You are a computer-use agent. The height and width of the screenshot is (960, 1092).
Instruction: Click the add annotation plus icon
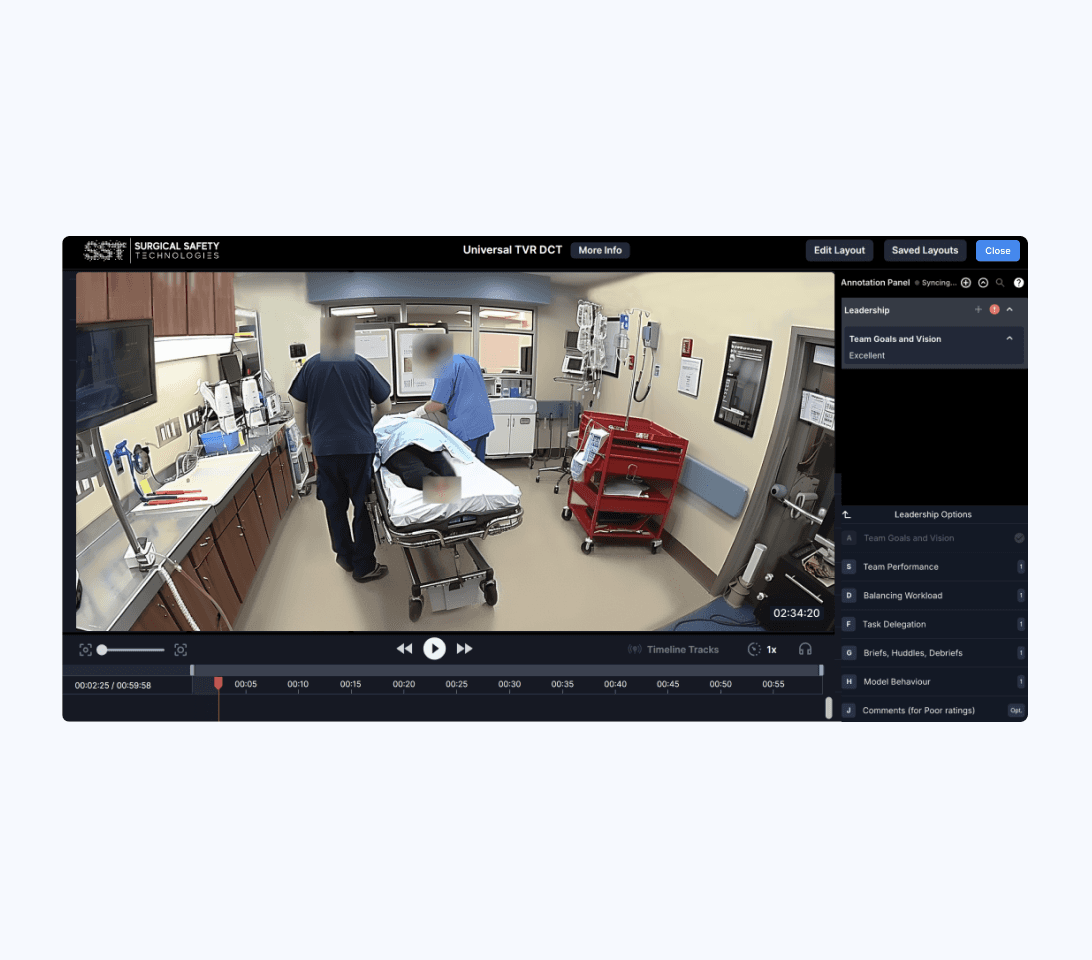point(966,283)
